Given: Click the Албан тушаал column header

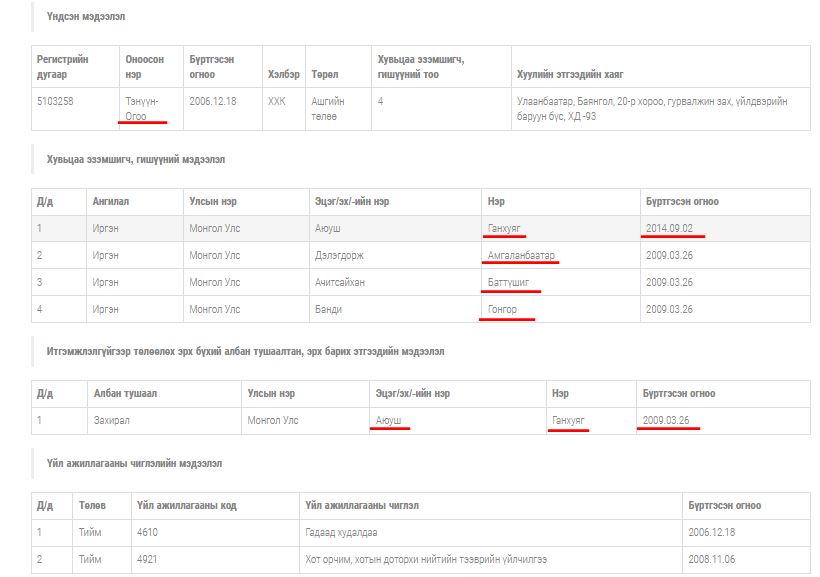Looking at the screenshot, I should 125,393.
